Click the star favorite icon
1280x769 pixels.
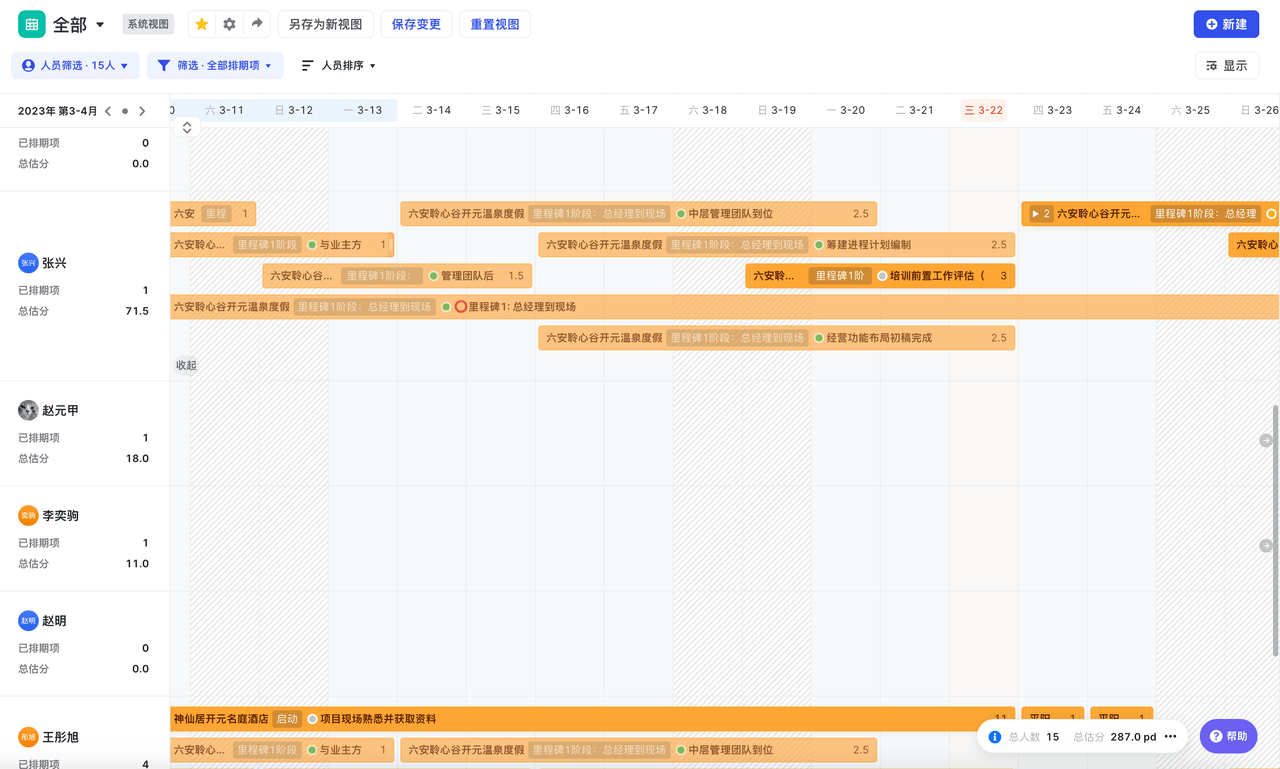click(x=202, y=24)
